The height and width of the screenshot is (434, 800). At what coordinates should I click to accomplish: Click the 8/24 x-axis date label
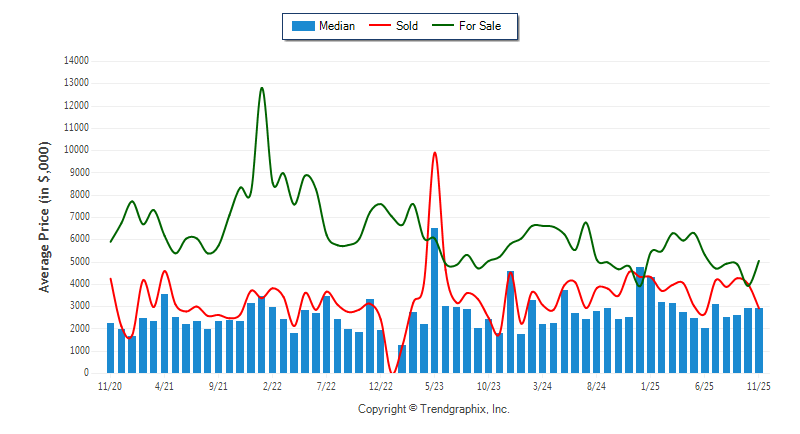pyautogui.click(x=596, y=385)
